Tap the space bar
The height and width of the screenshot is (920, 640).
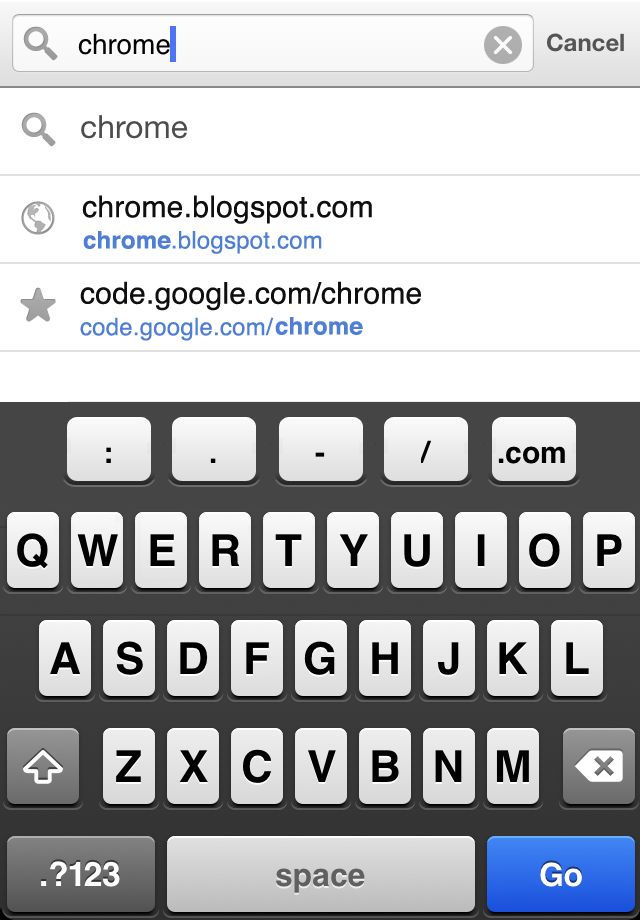coord(321,874)
